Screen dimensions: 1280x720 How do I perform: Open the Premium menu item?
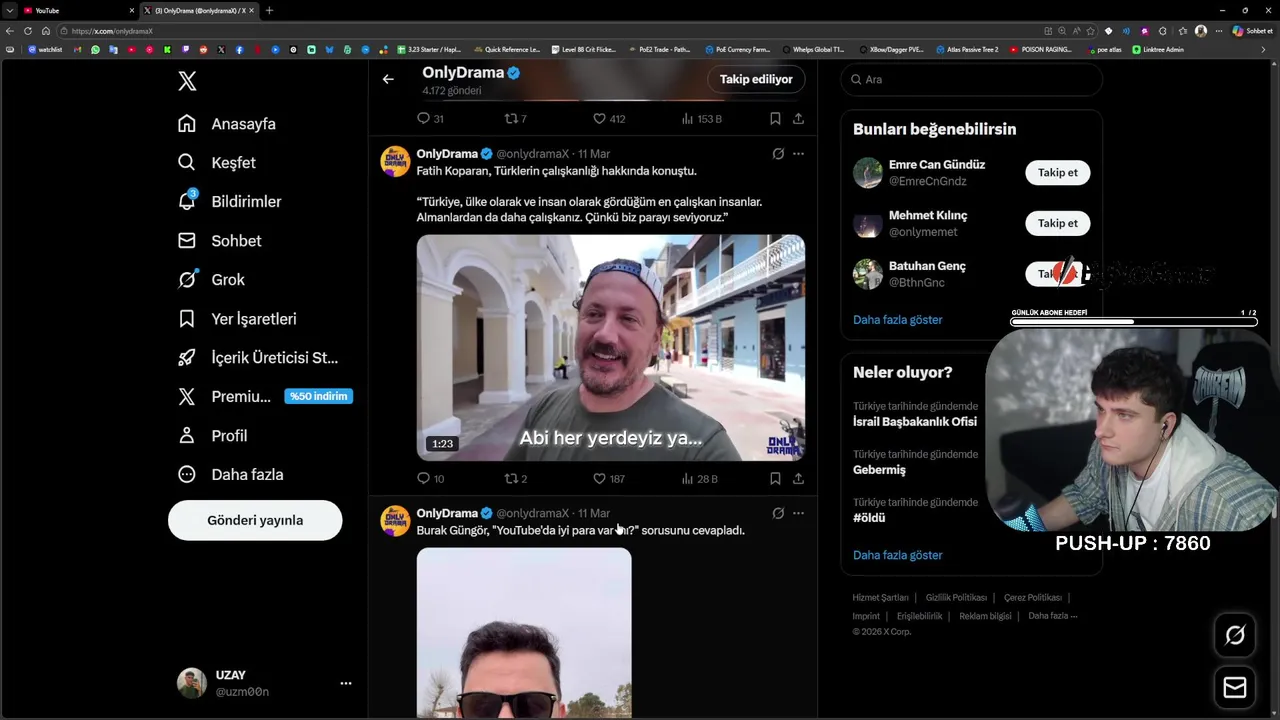click(x=263, y=397)
